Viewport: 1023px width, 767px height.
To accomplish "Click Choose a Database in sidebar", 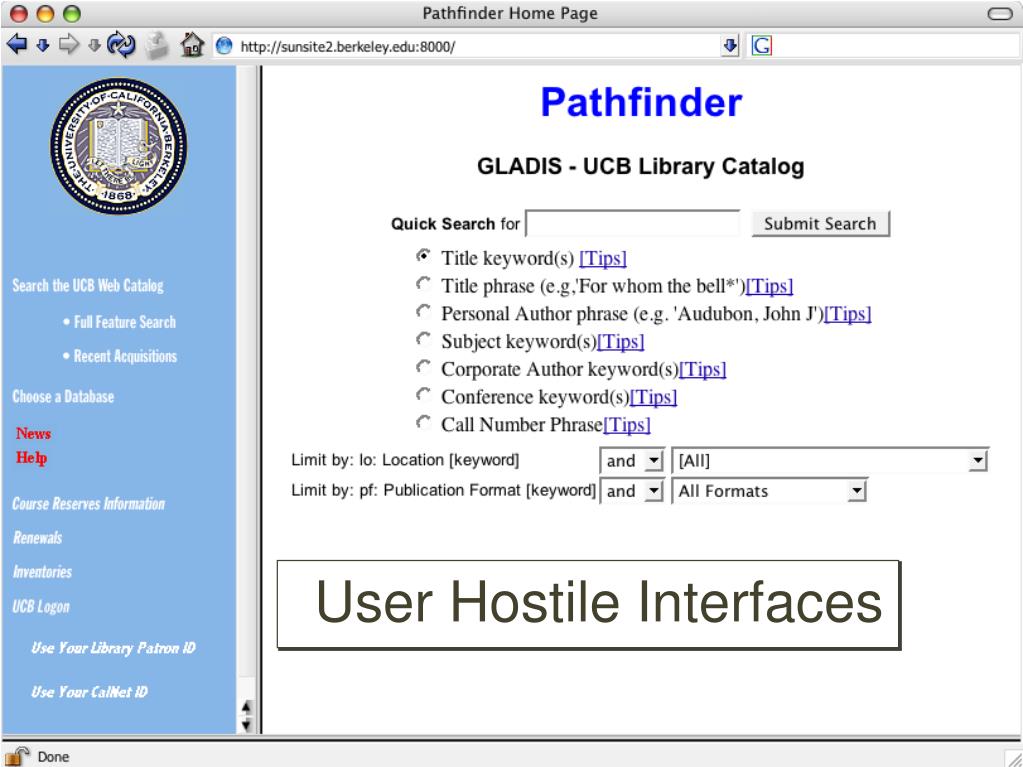I will (63, 397).
